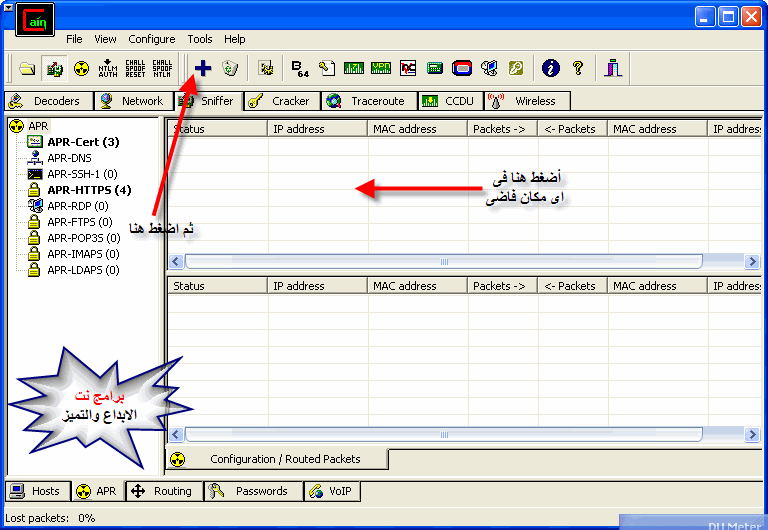This screenshot has width=768, height=530.
Task: Select the Configuration / Routed Packets tab
Action: 277,459
